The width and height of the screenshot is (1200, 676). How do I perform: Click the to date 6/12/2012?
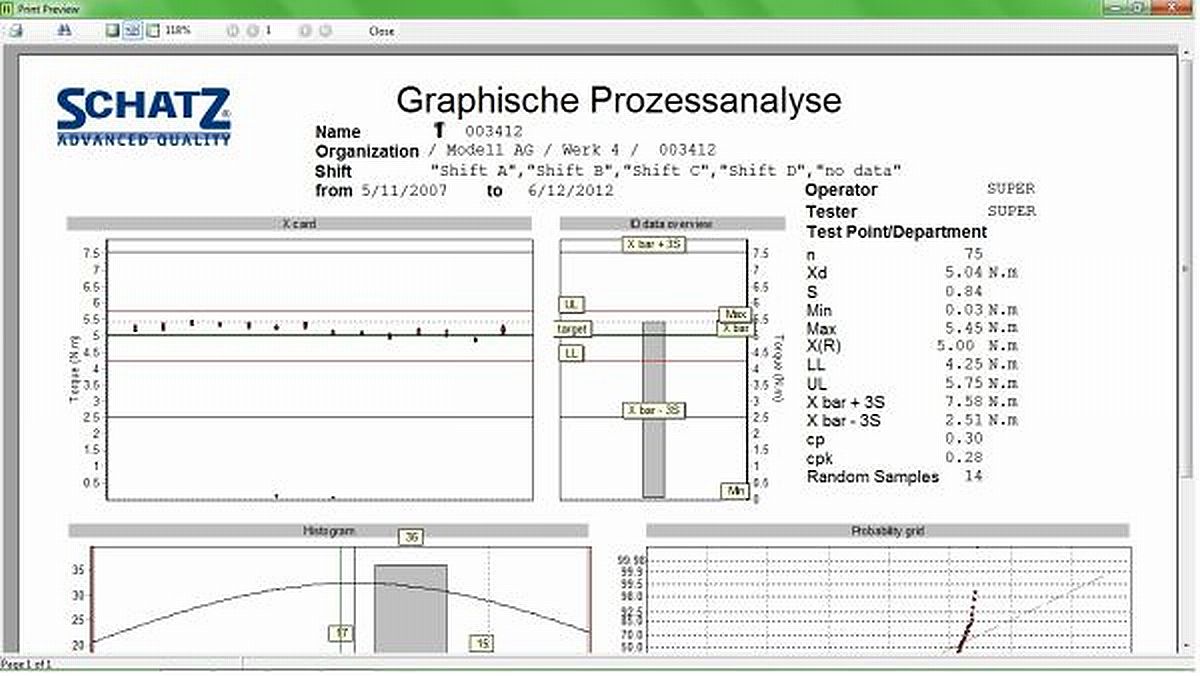coord(570,190)
